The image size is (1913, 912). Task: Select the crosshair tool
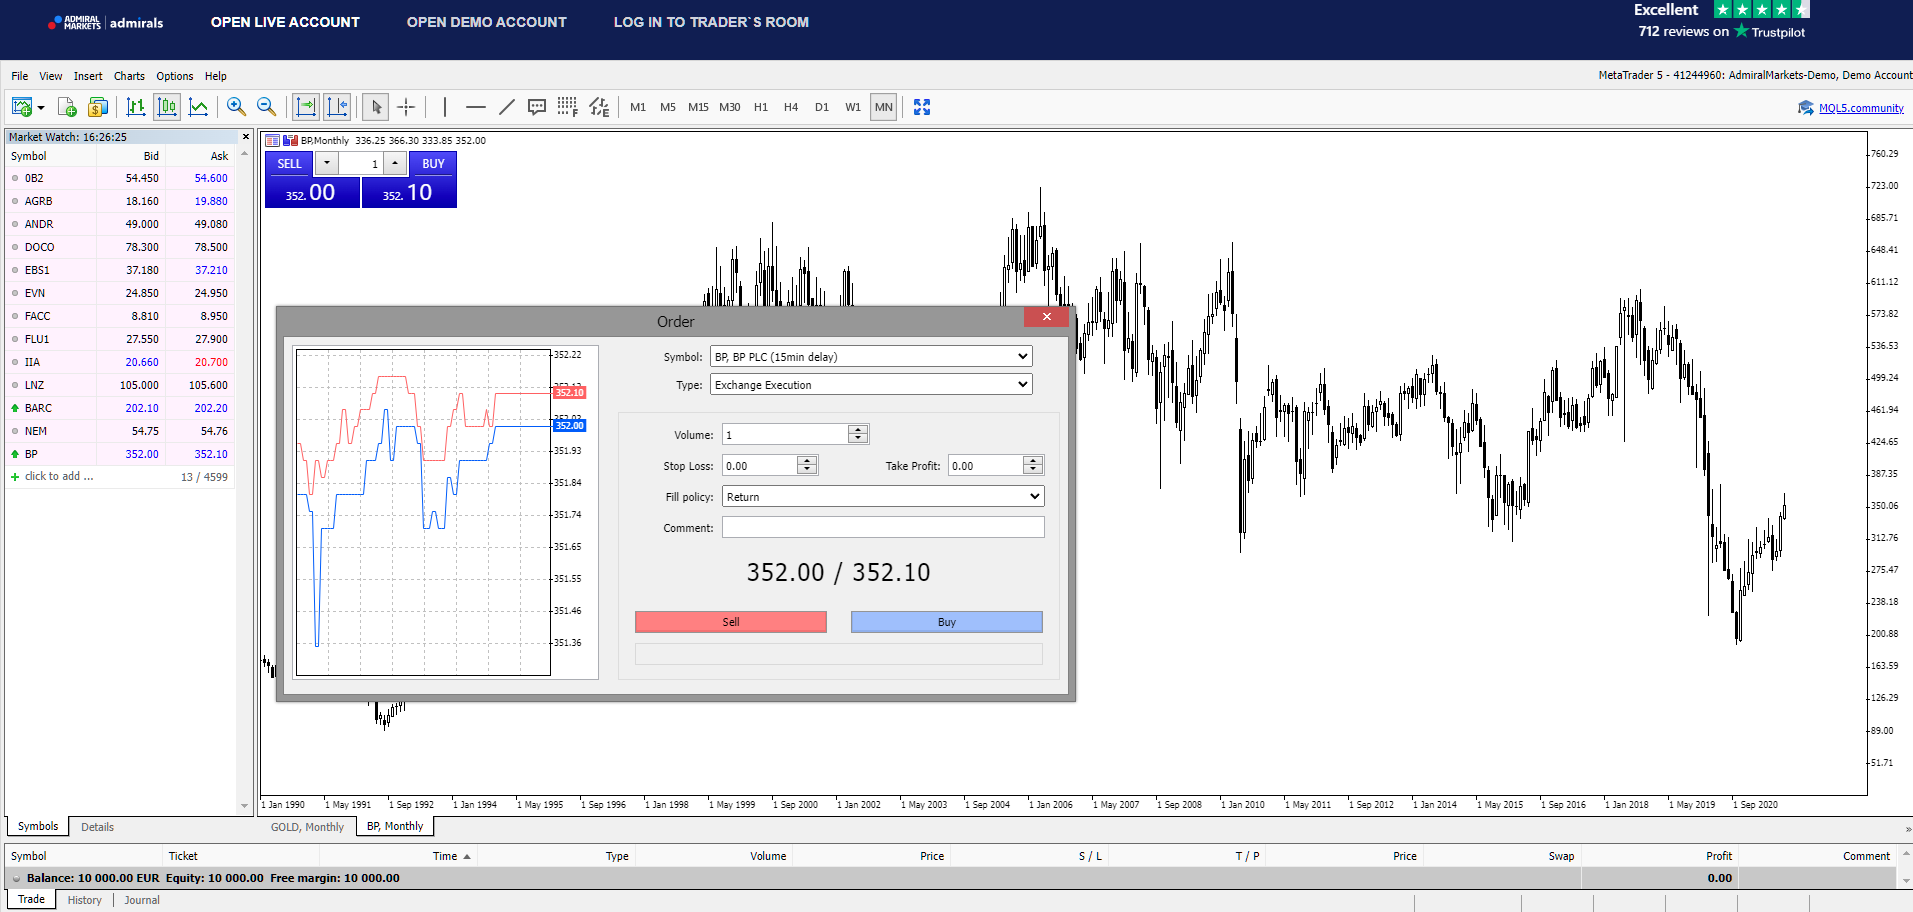point(406,107)
